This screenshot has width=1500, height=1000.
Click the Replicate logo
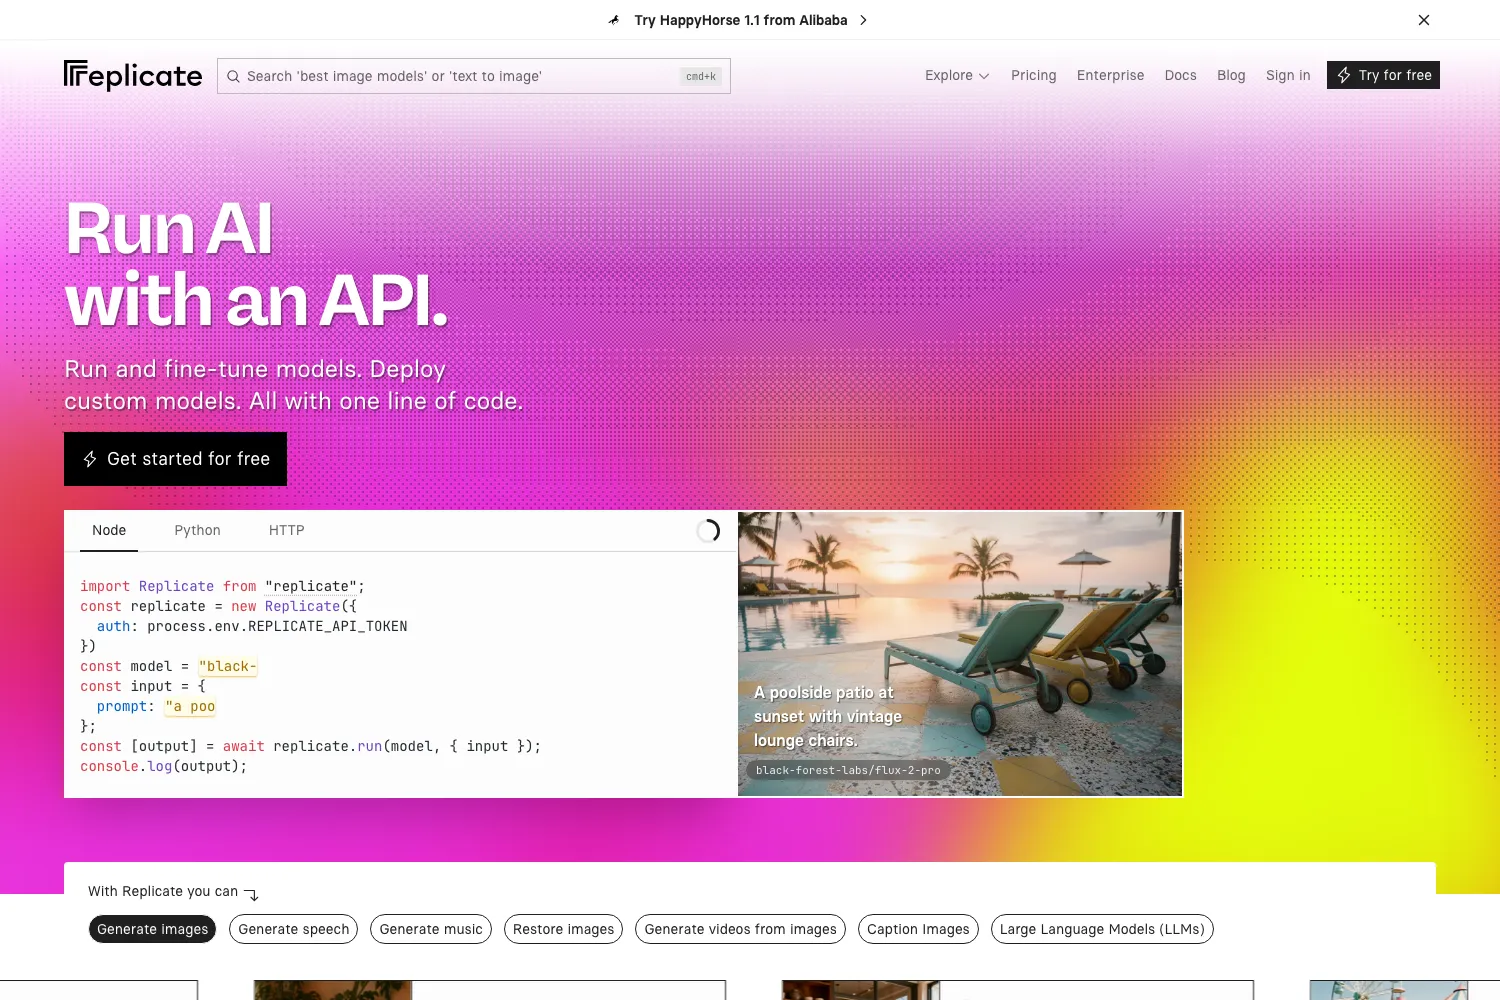(x=133, y=75)
